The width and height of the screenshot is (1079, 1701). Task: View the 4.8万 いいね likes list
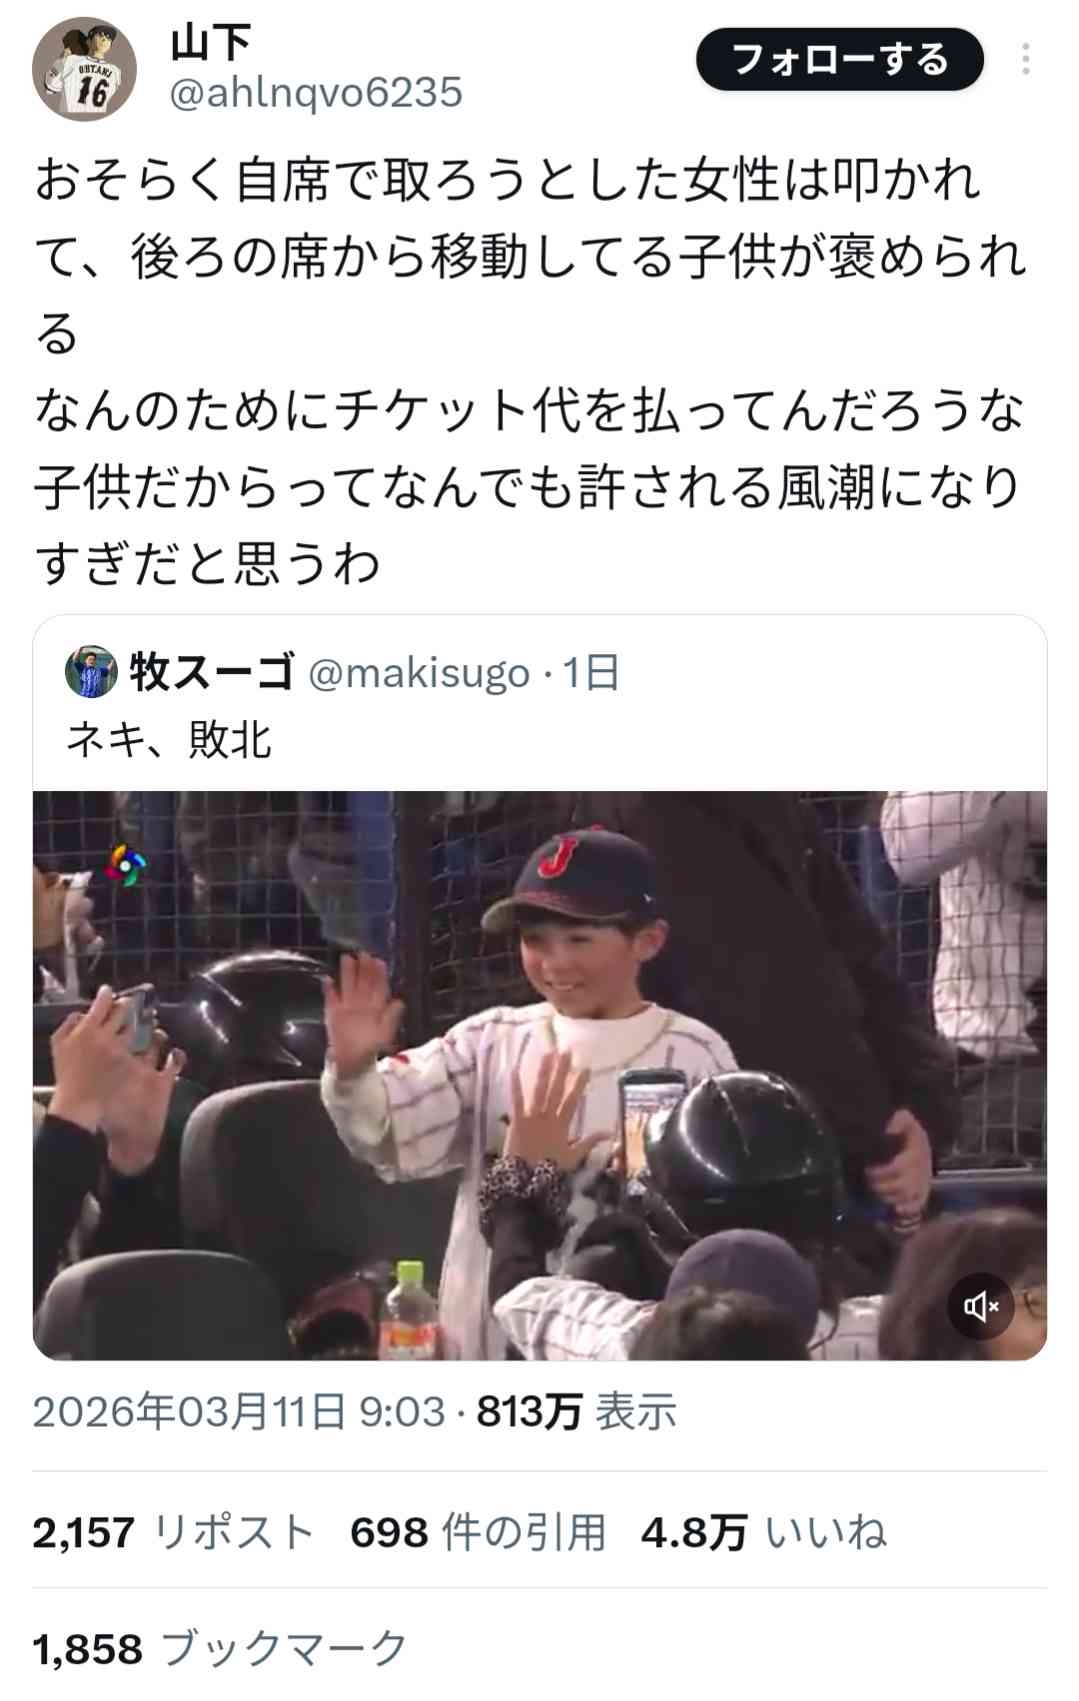764,1532
